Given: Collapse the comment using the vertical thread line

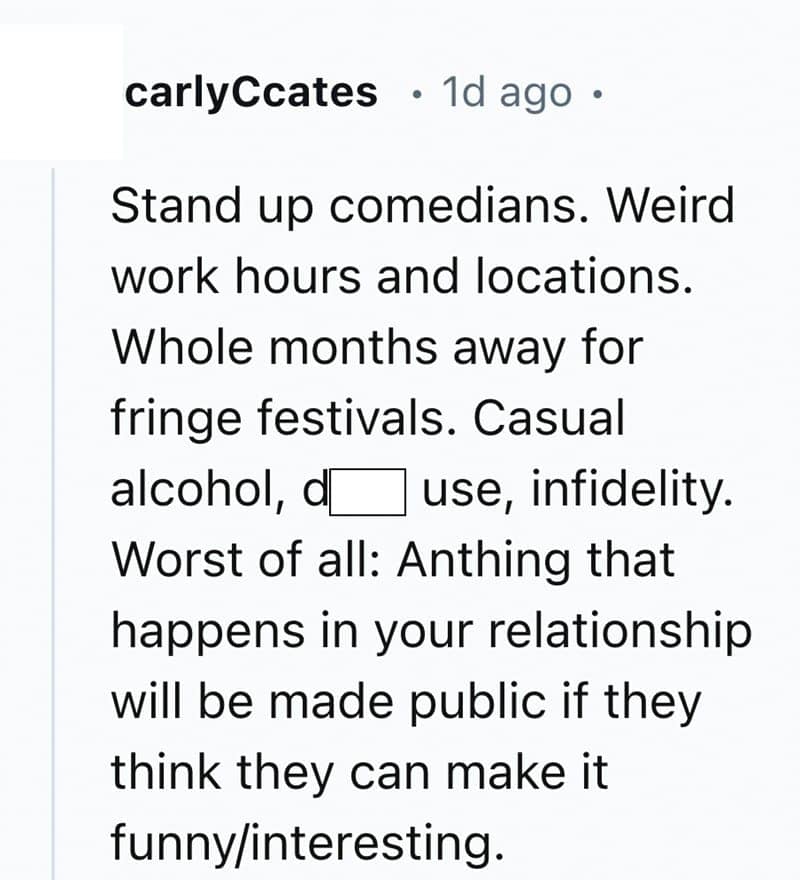Looking at the screenshot, I should [53, 520].
